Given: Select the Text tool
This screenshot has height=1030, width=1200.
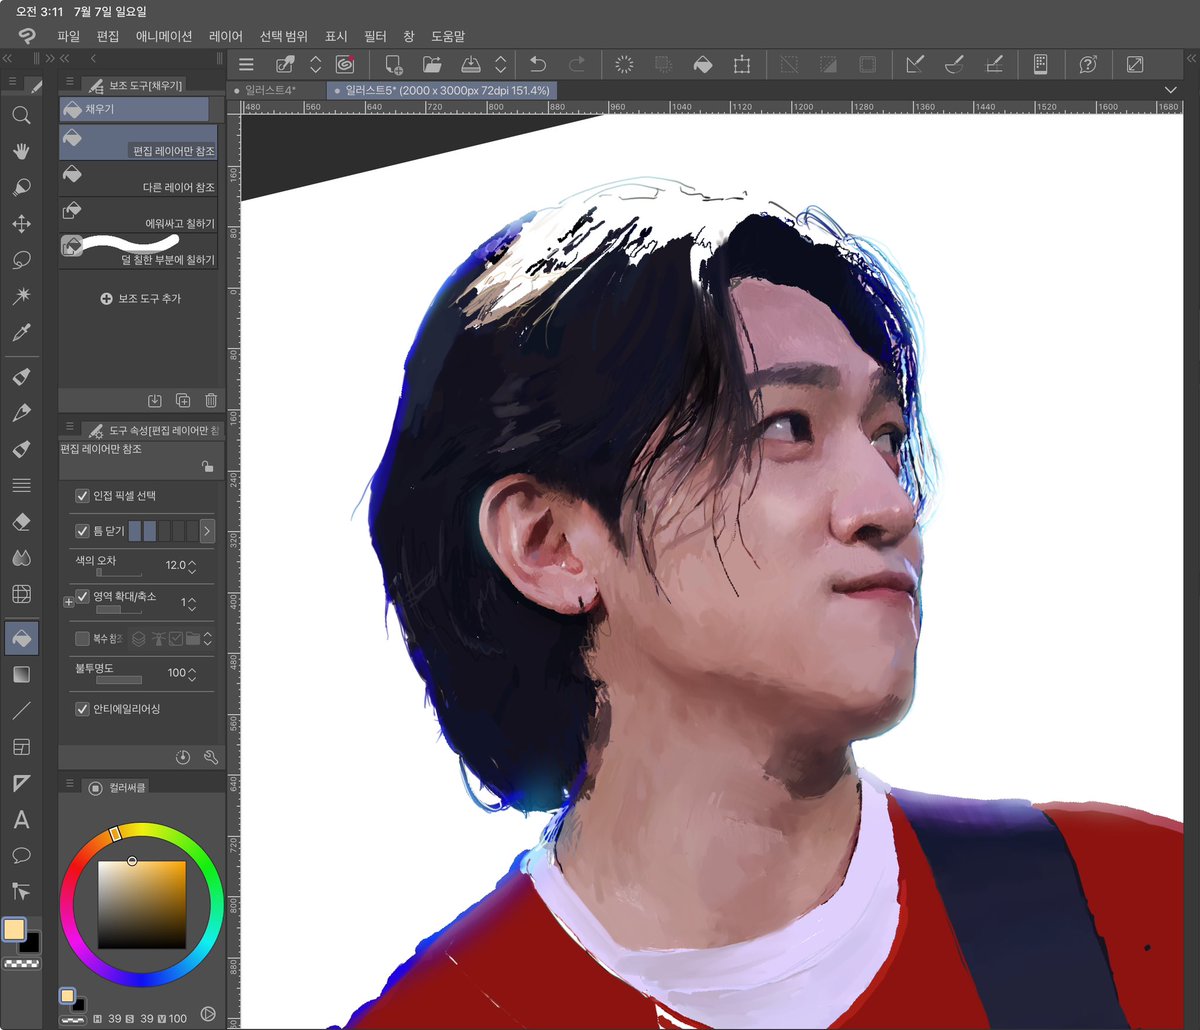Looking at the screenshot, I should [x=21, y=820].
